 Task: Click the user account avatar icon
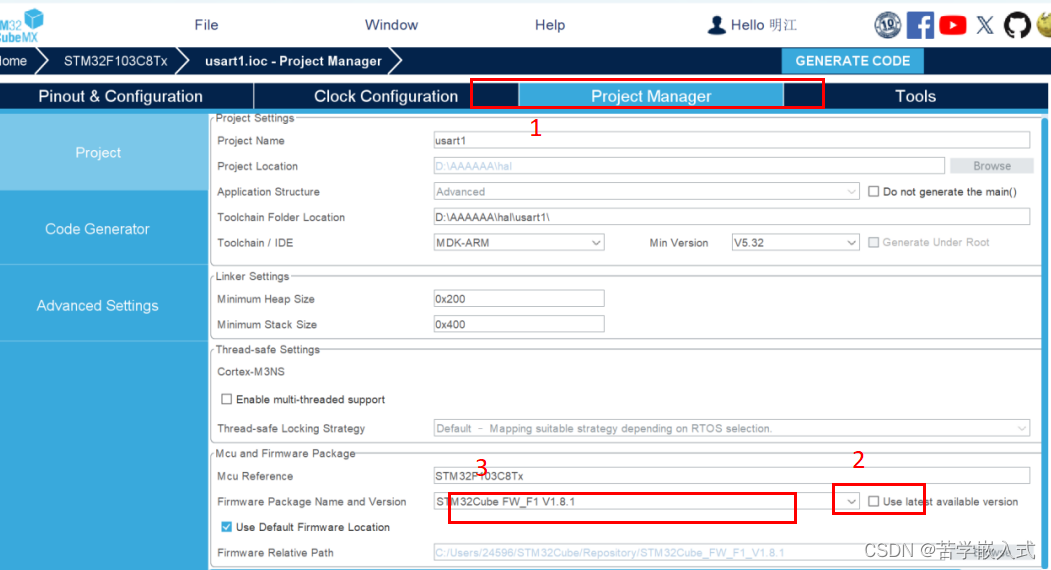coord(717,25)
